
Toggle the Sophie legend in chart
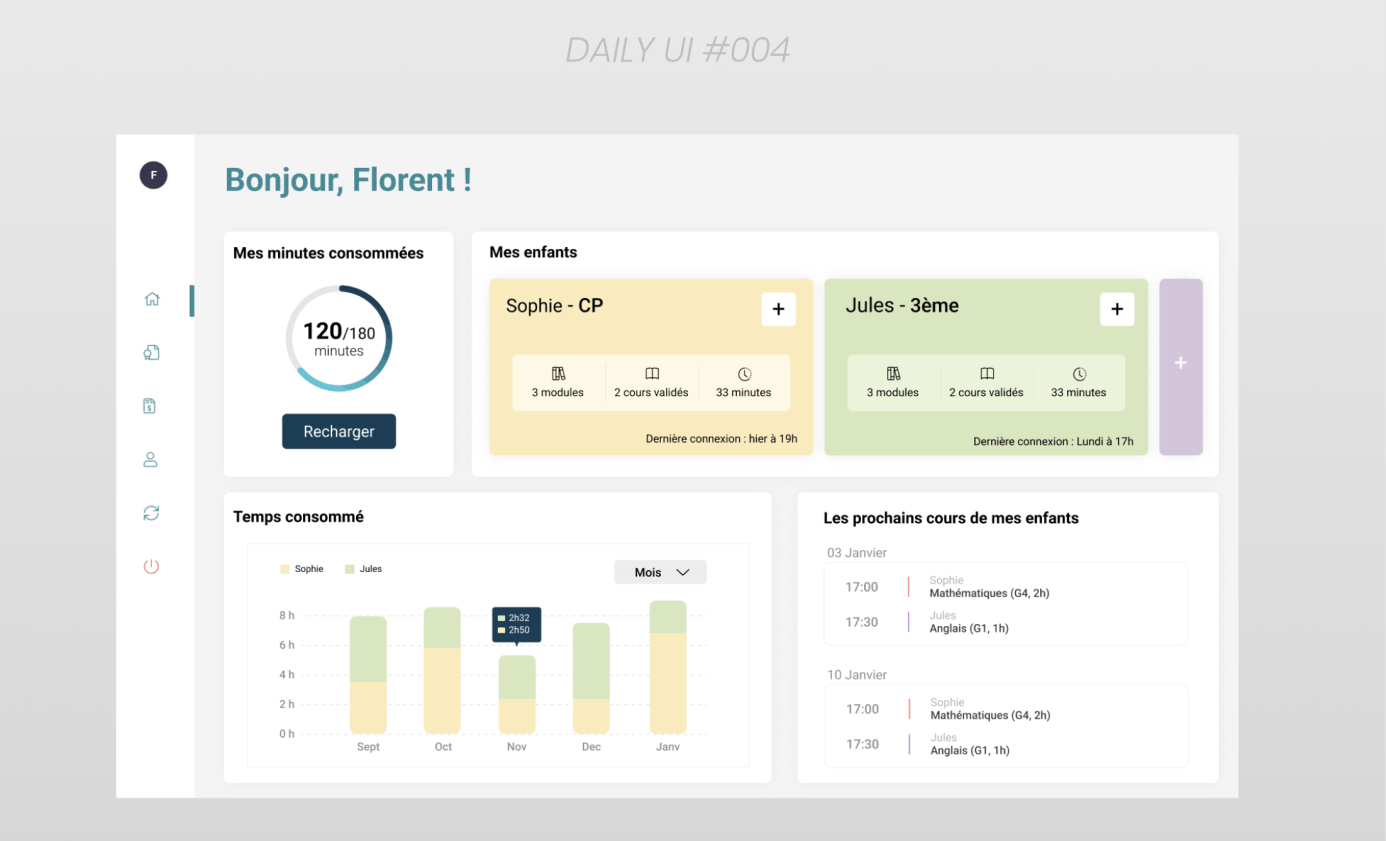click(302, 569)
